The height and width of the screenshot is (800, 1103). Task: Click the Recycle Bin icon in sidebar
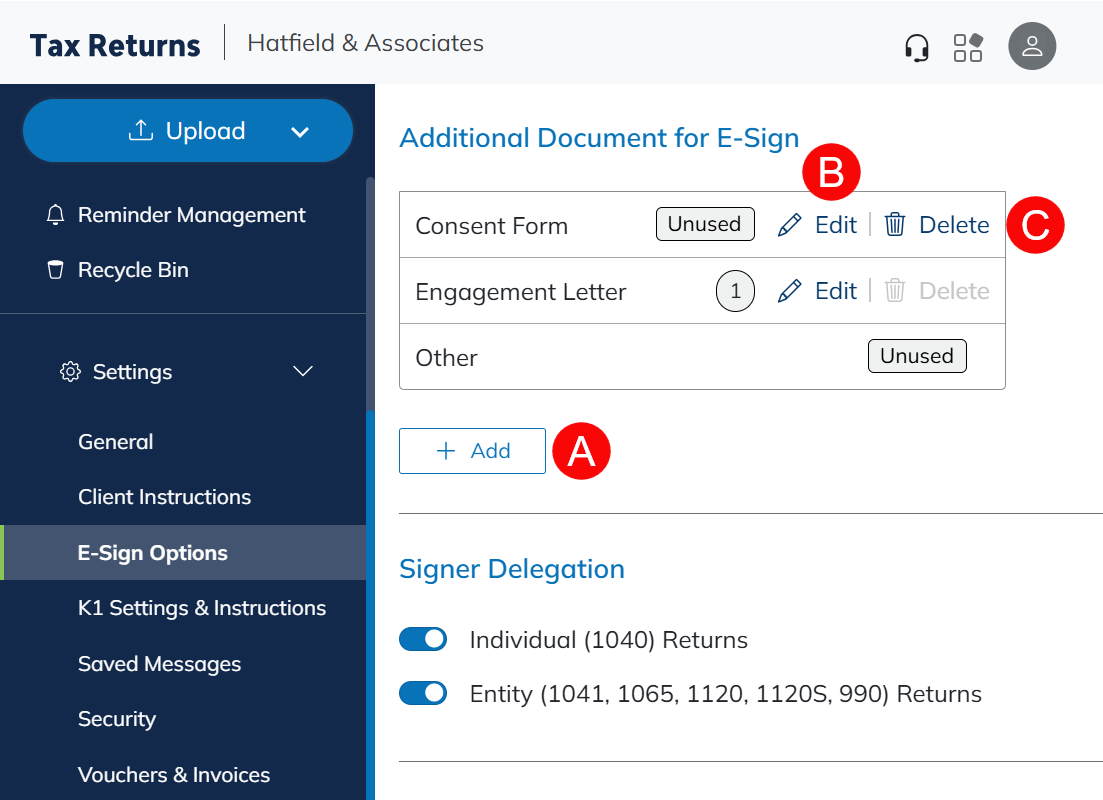(x=56, y=270)
